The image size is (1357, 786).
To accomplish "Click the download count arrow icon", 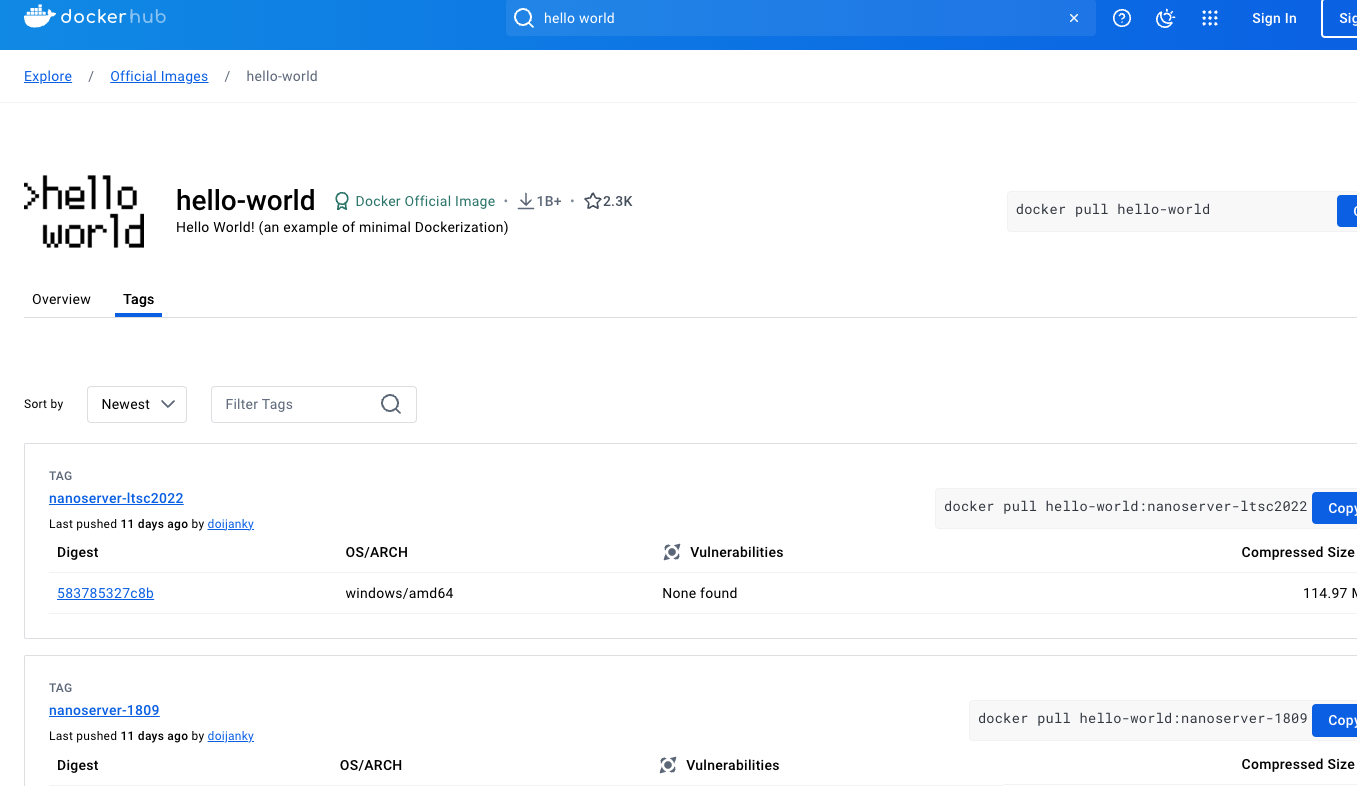I will 525,201.
